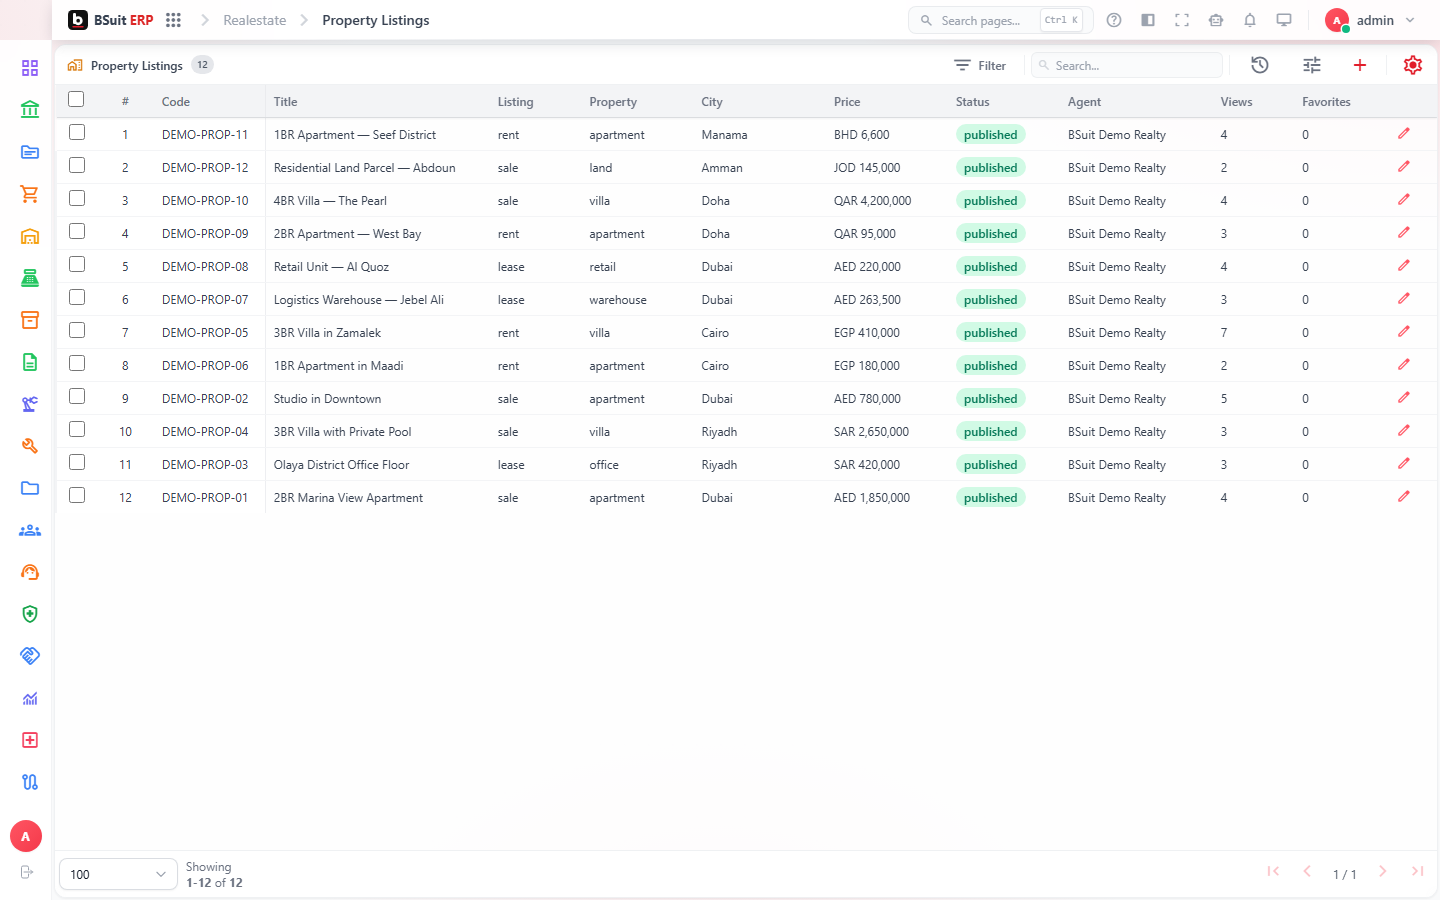This screenshot has height=900, width=1440.
Task: Click price 'JOD 145,000'
Action: [x=867, y=168]
